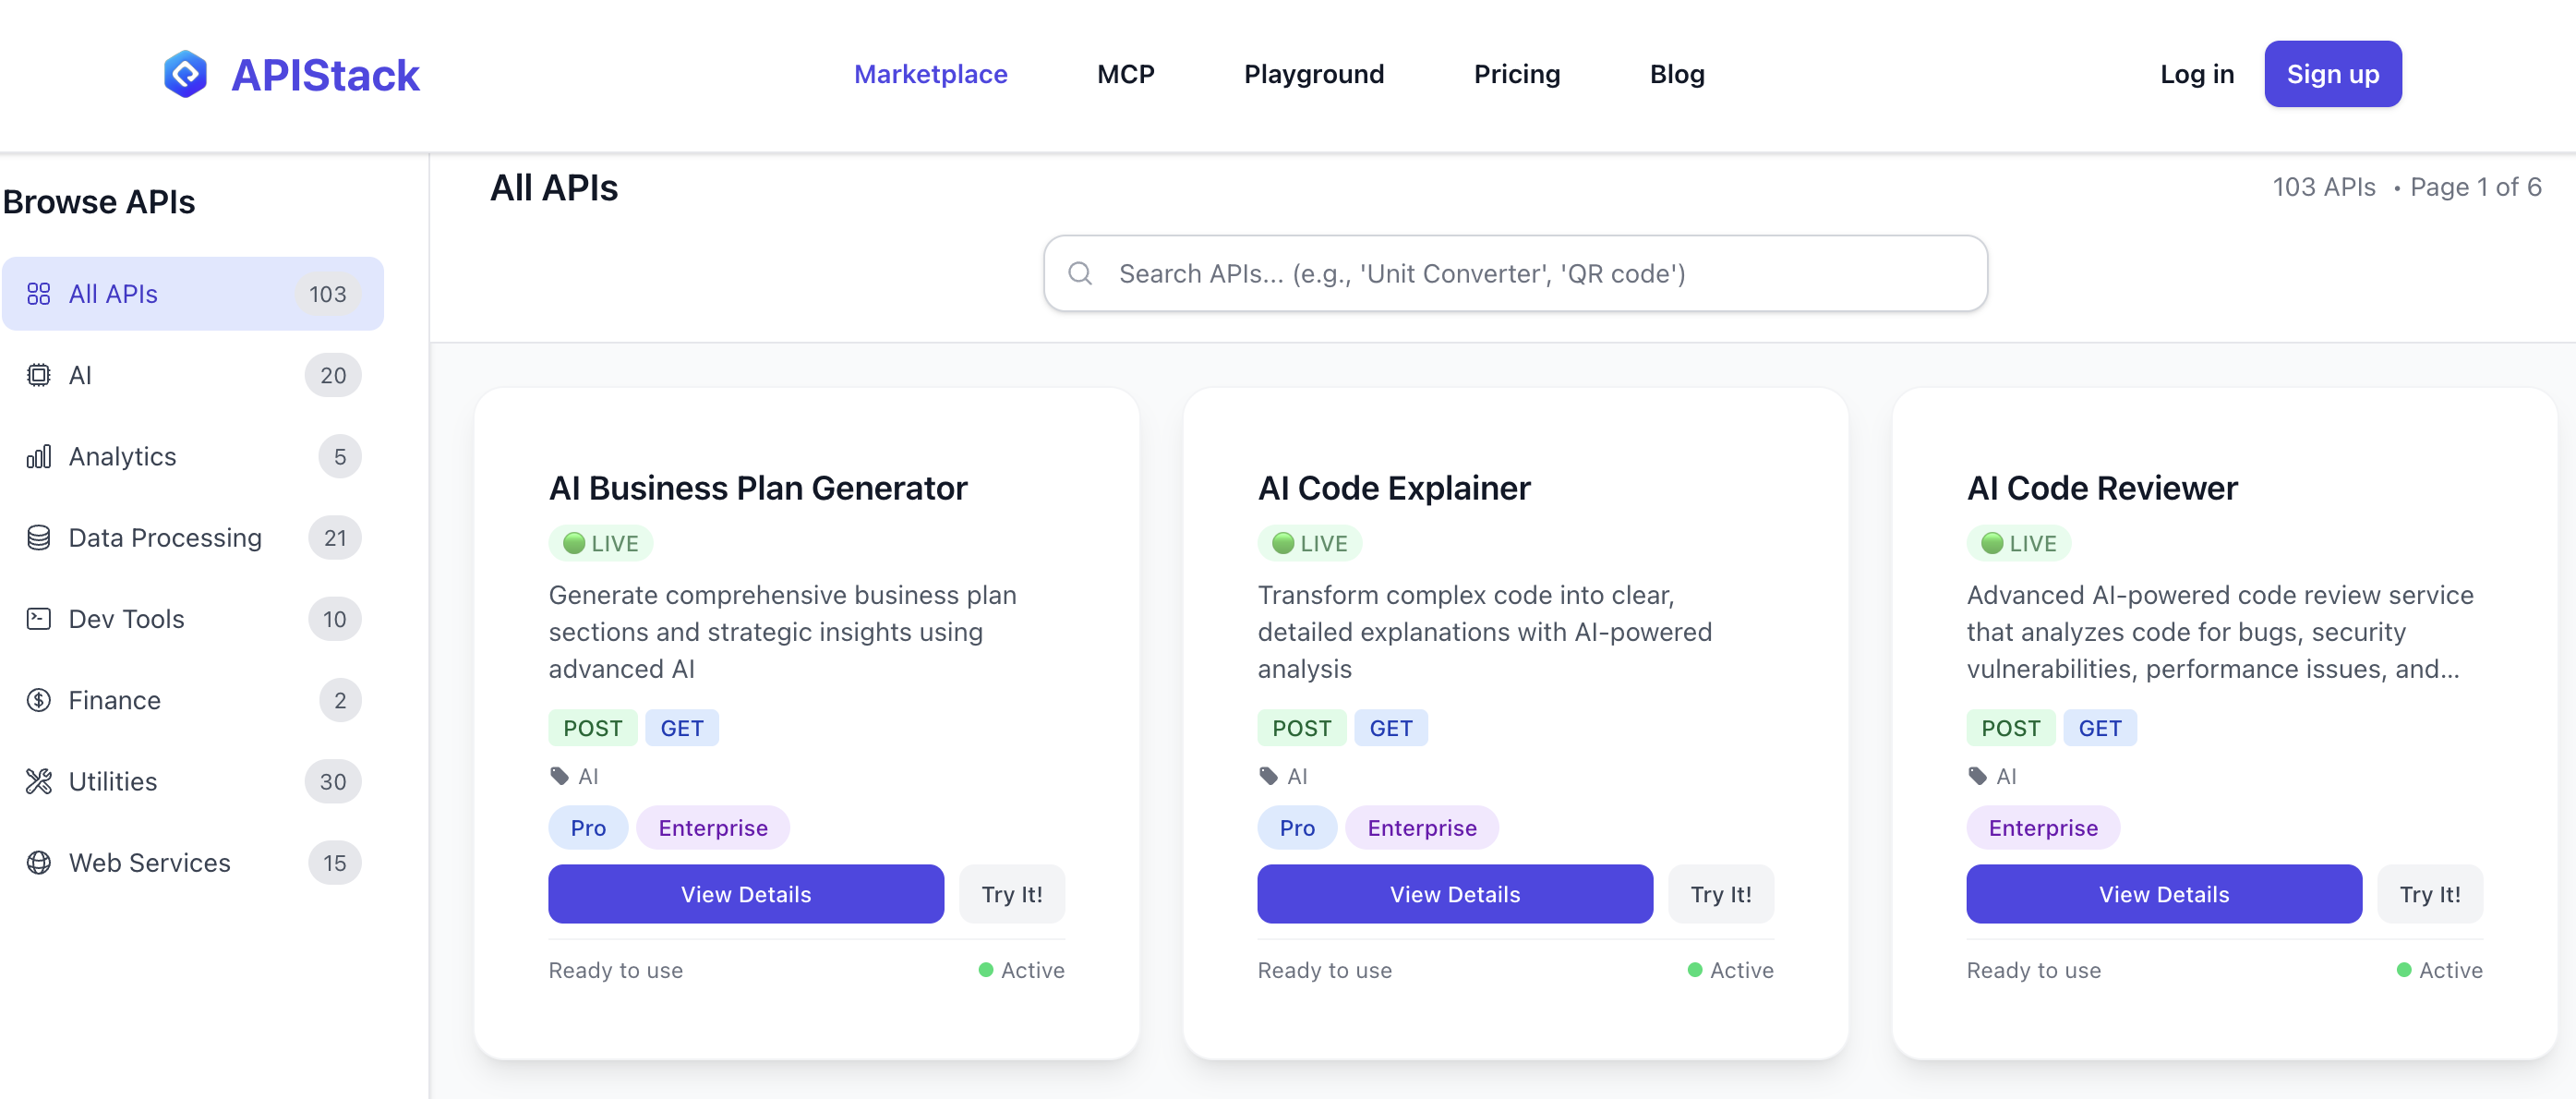Click the Log in link
Screen dimensions: 2576x1099
pyautogui.click(x=2196, y=74)
